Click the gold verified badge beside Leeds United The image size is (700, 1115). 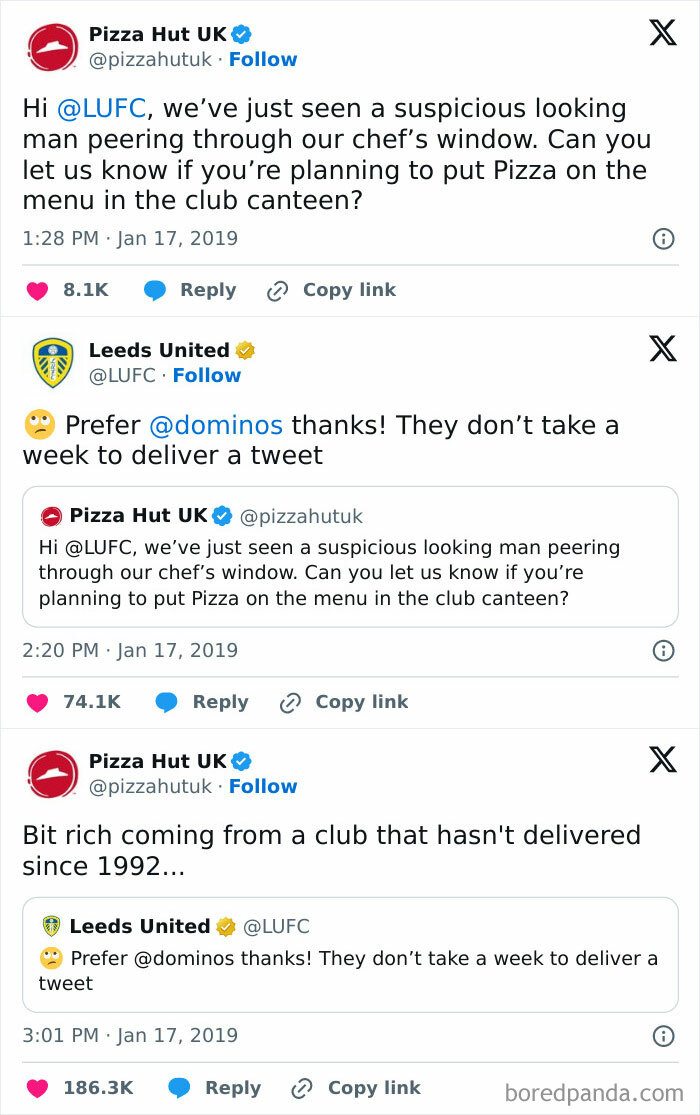pyautogui.click(x=242, y=350)
